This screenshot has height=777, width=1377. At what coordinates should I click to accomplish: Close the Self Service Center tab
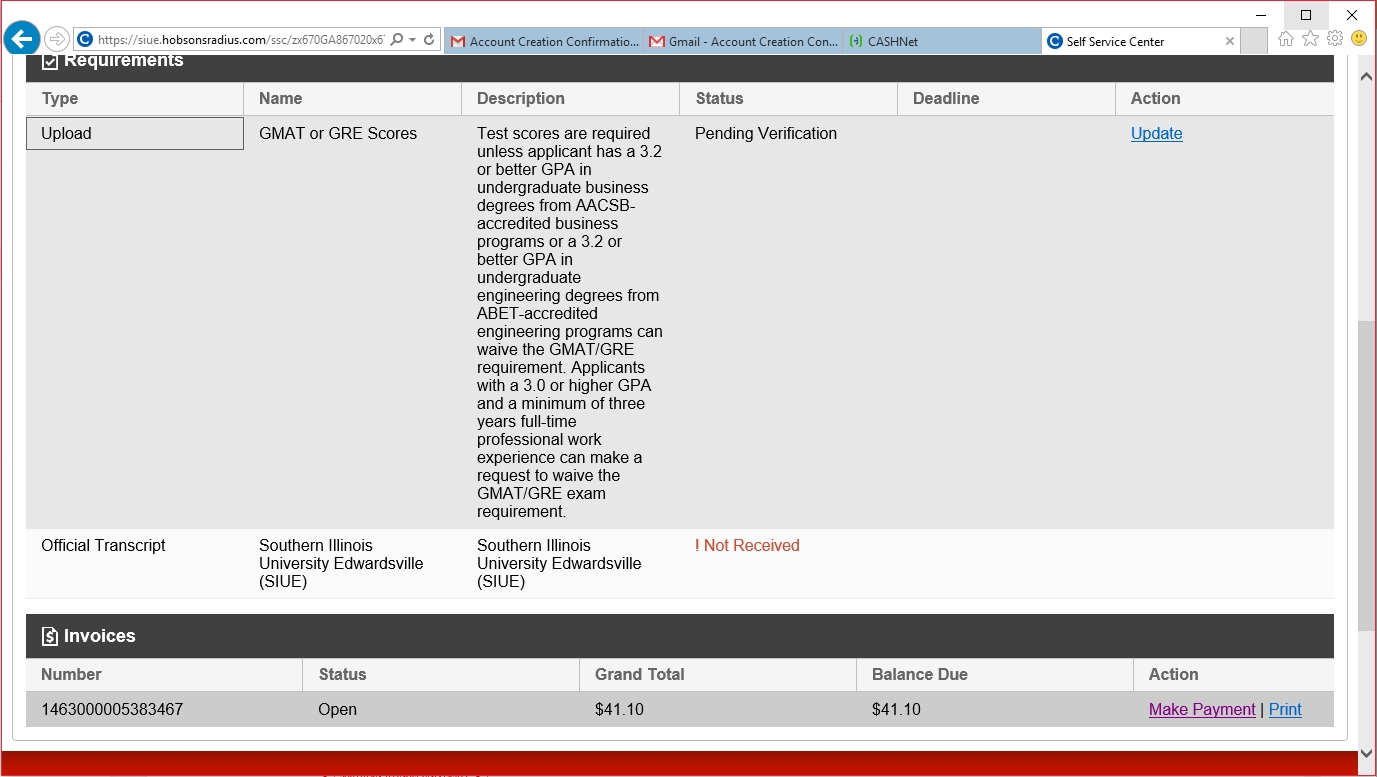click(1230, 41)
